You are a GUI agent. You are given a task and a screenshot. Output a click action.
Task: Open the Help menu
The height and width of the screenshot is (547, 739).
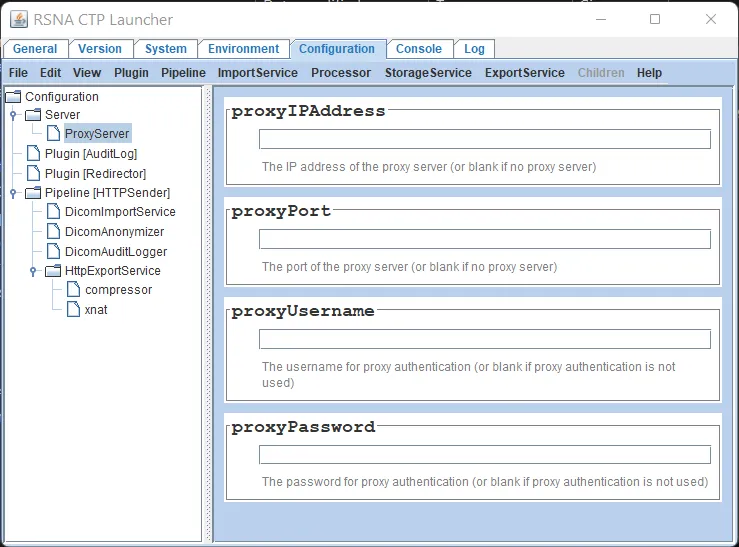(x=649, y=73)
